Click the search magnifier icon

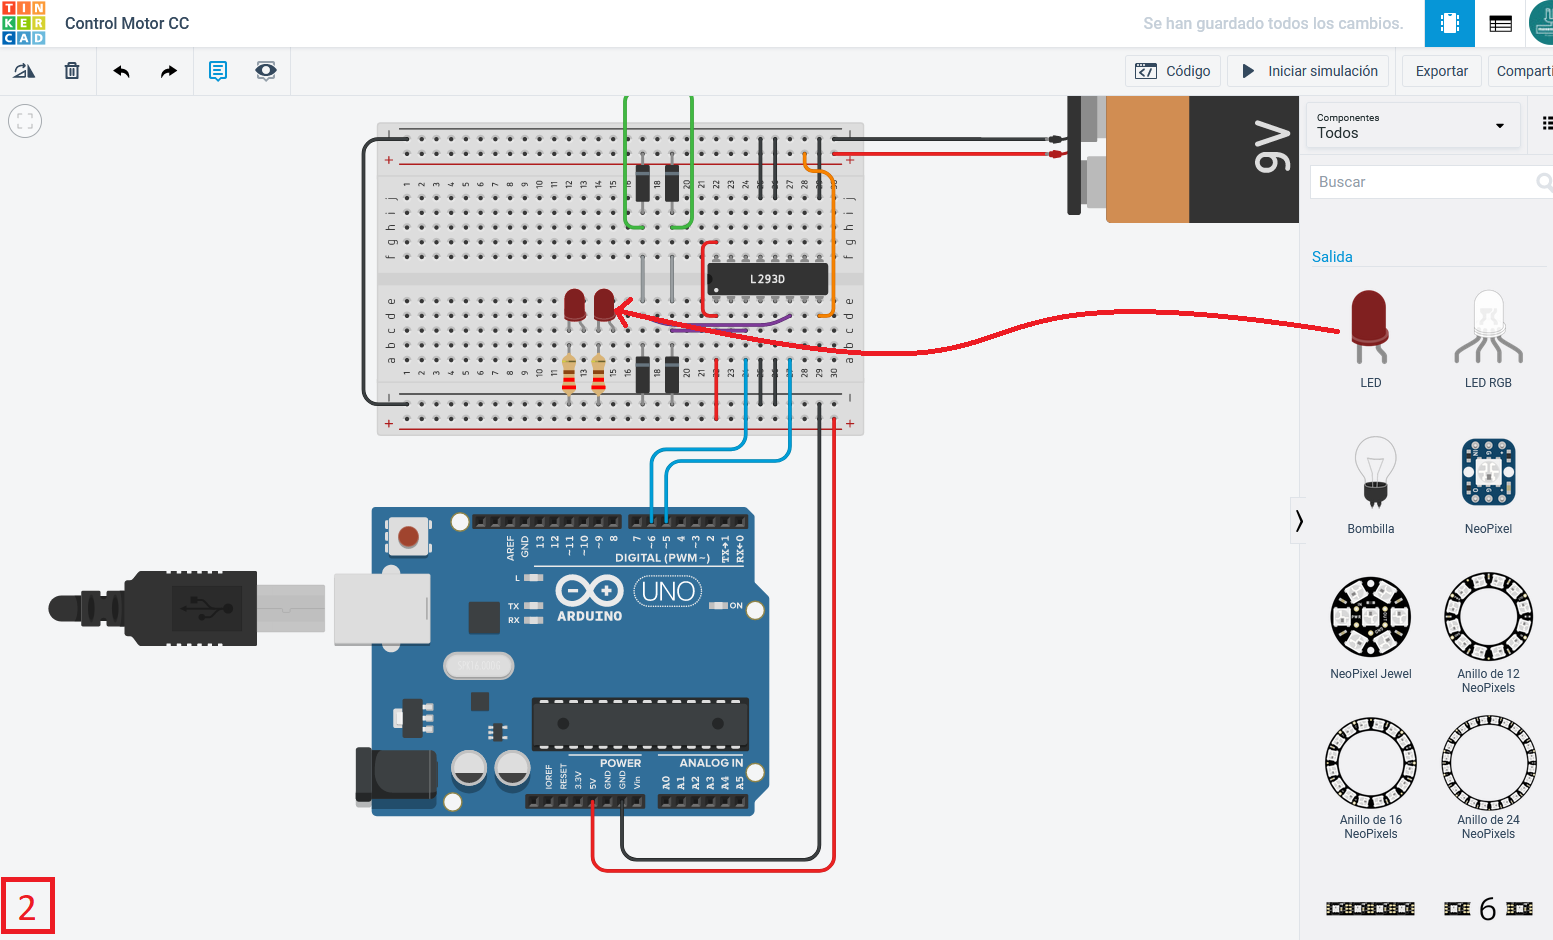1544,182
